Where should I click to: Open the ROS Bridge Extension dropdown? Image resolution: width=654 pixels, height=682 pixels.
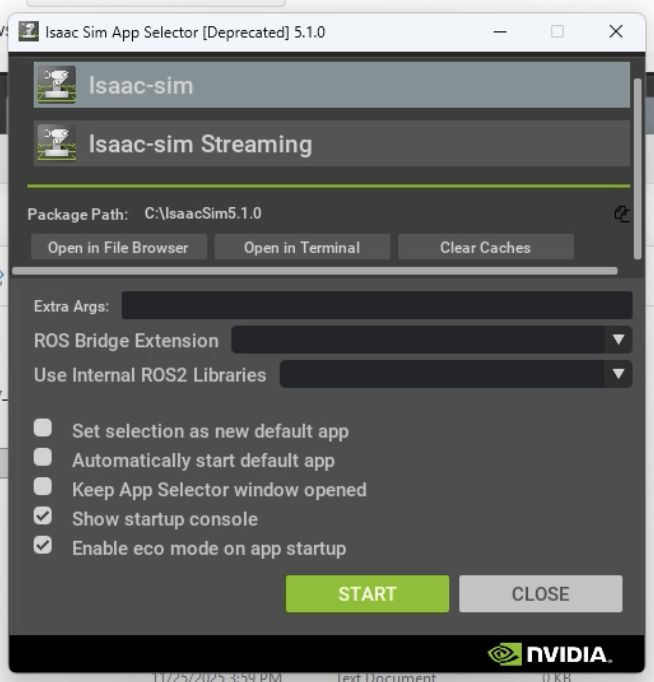(431, 340)
